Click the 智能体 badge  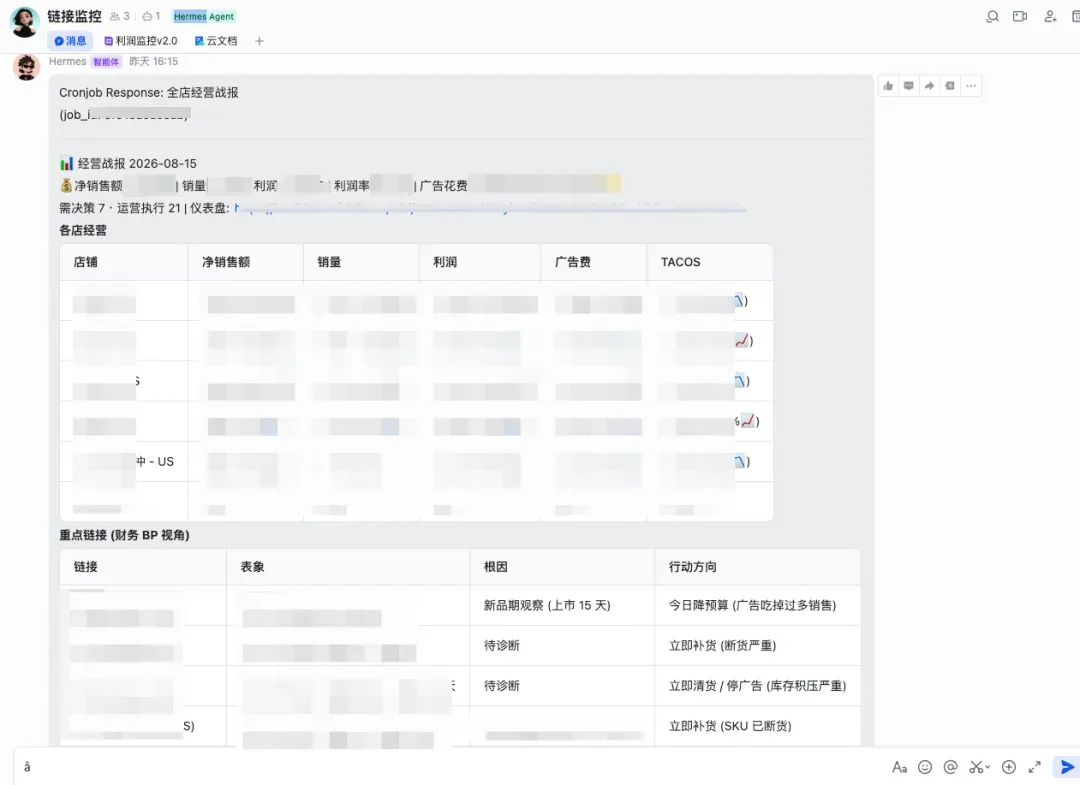[x=106, y=62]
